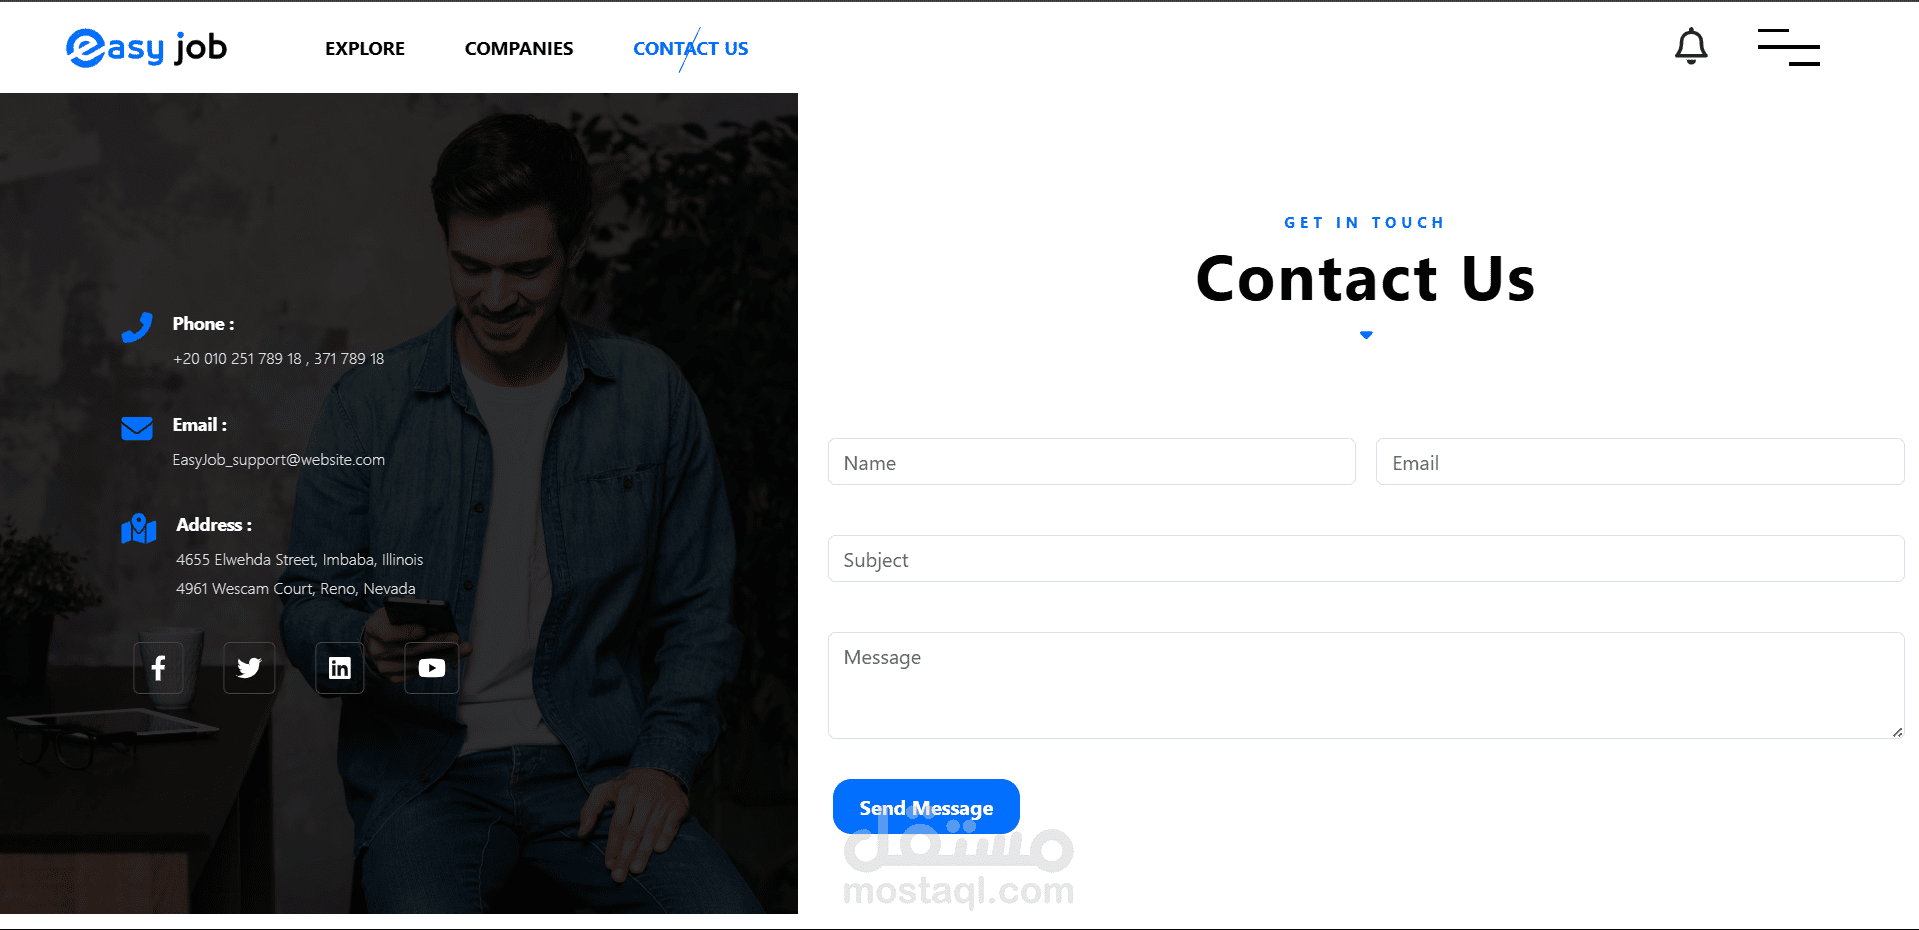Click the Easy job logo
Viewport: 1919px width, 930px height.
(147, 48)
